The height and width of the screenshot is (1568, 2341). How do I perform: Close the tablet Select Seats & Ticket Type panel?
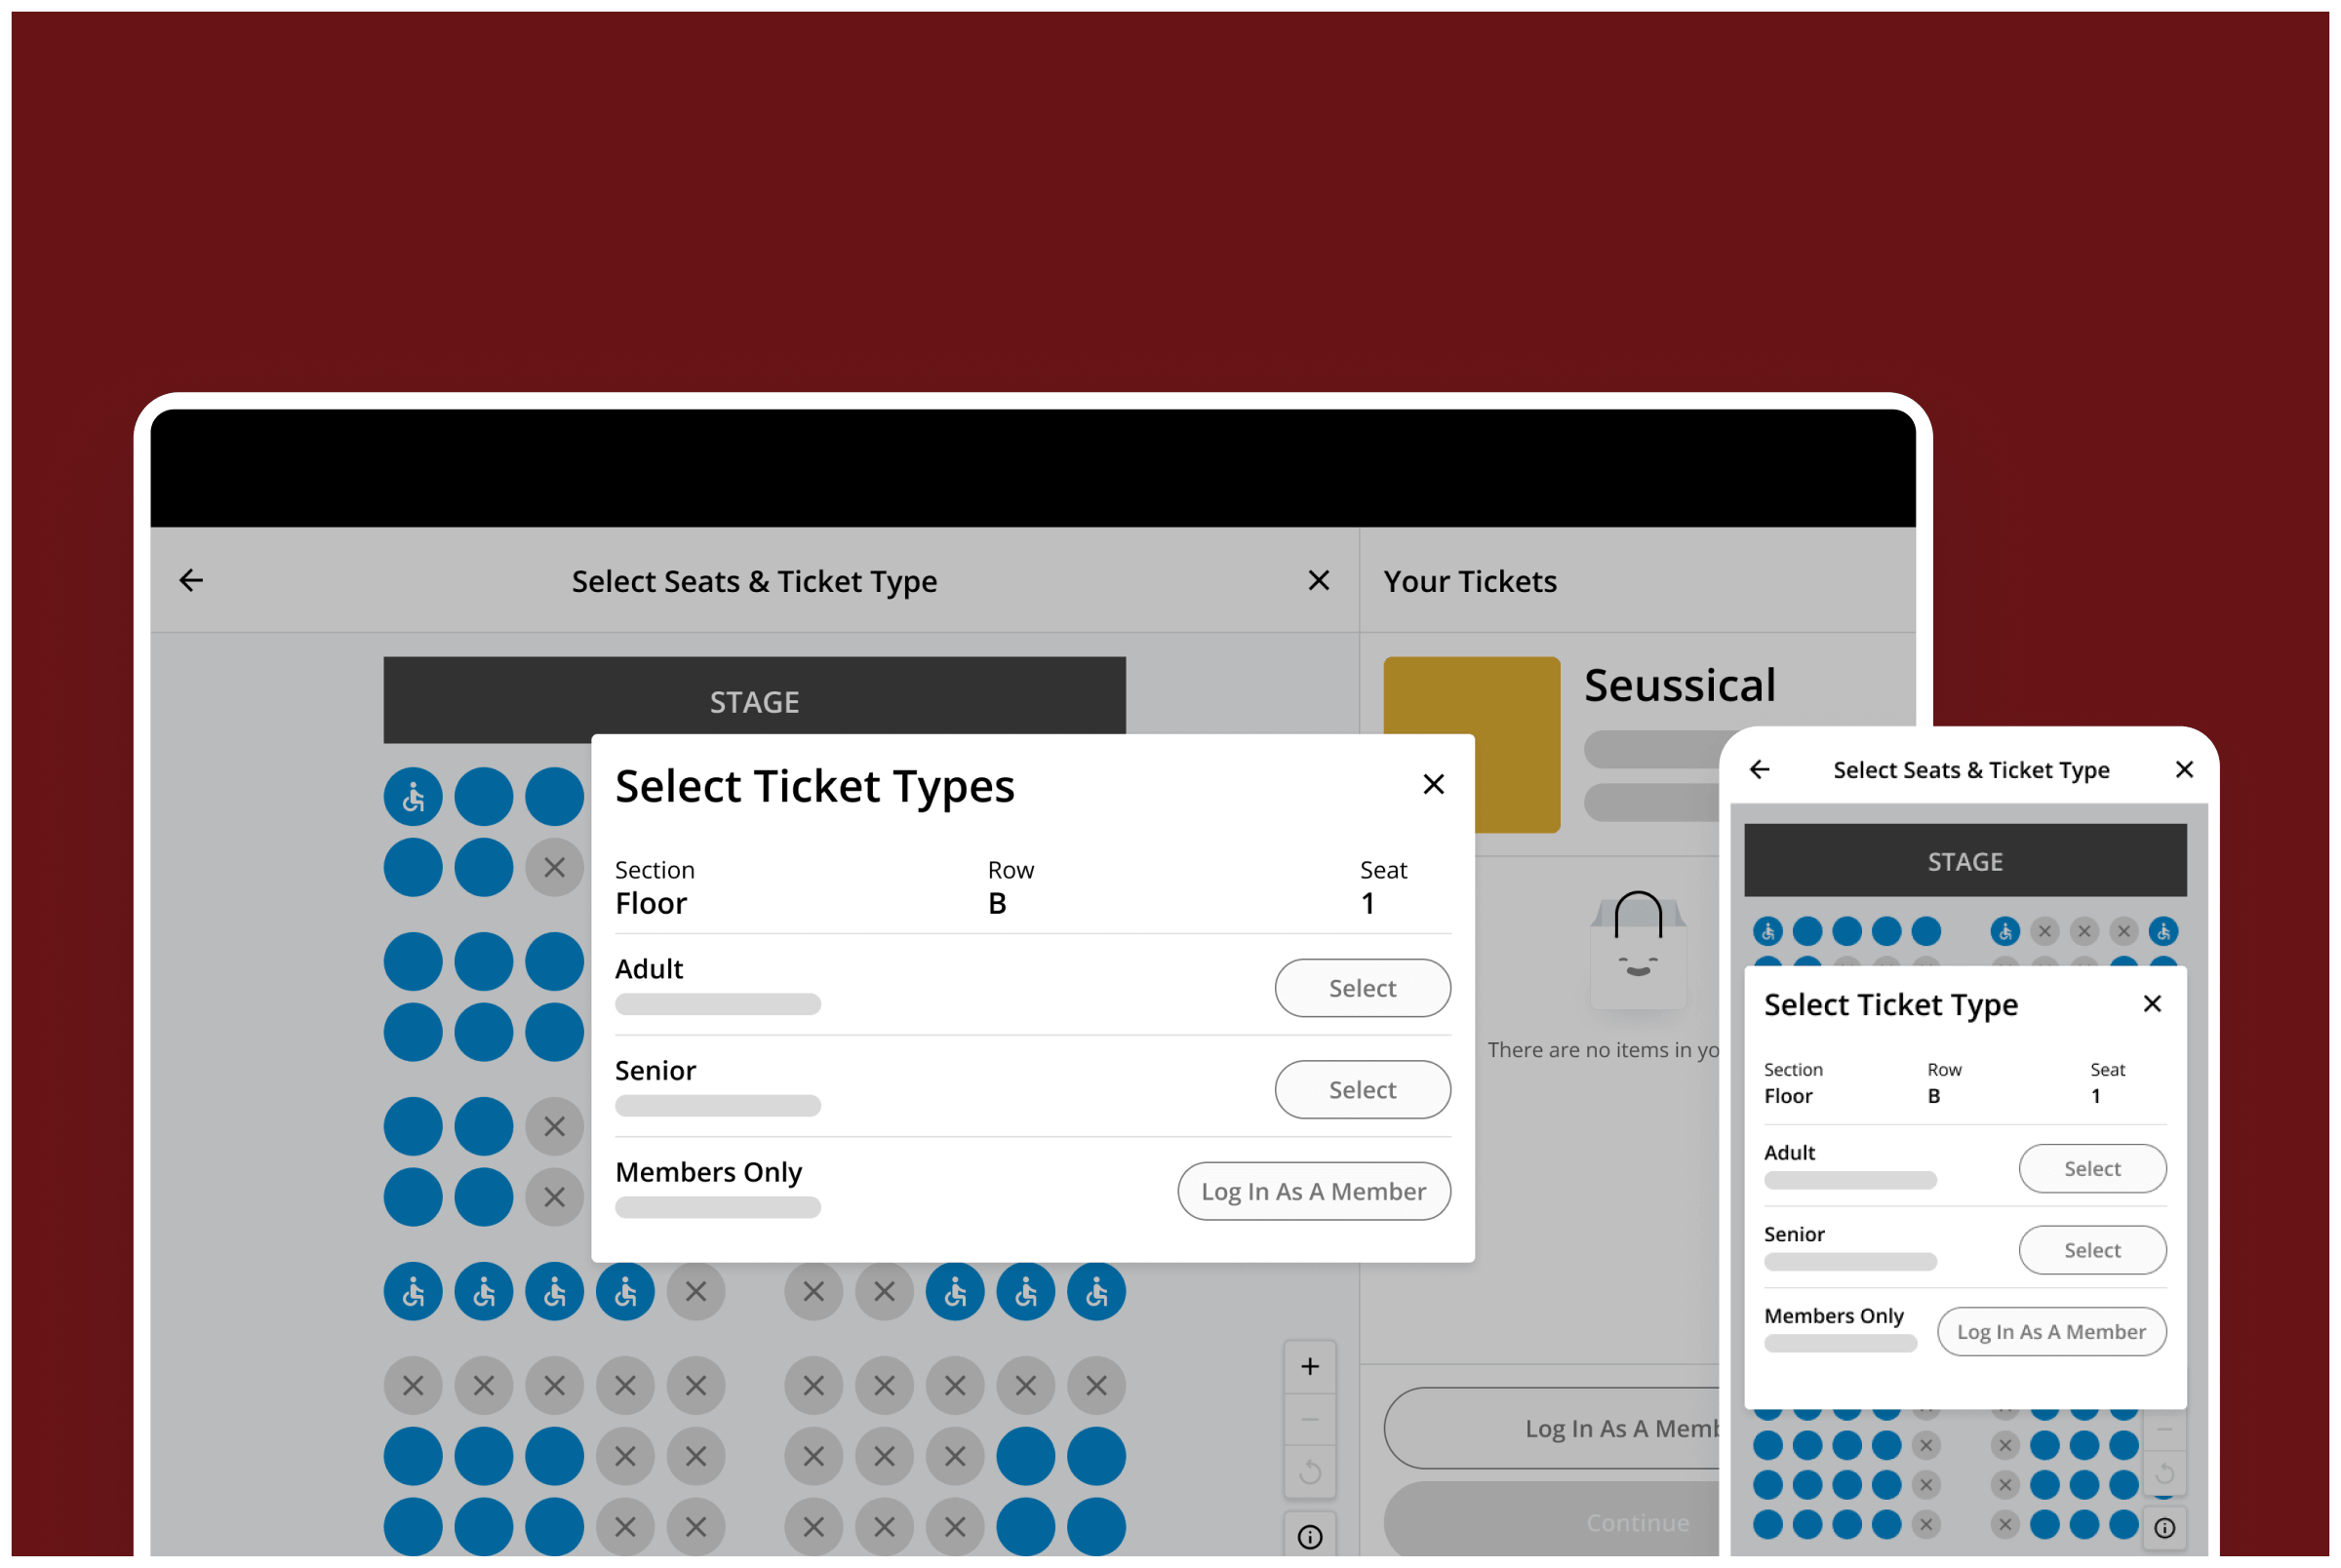tap(1319, 580)
